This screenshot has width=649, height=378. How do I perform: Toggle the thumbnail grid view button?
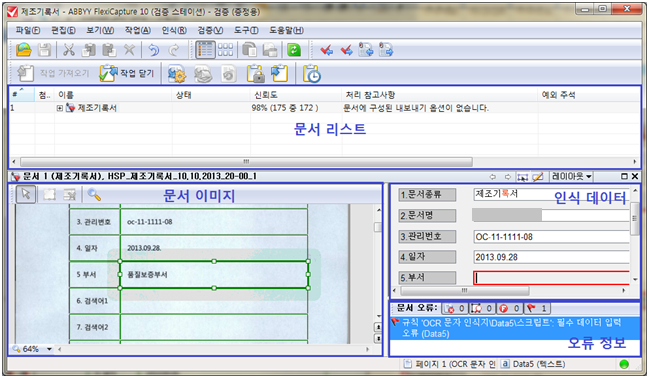(x=225, y=50)
